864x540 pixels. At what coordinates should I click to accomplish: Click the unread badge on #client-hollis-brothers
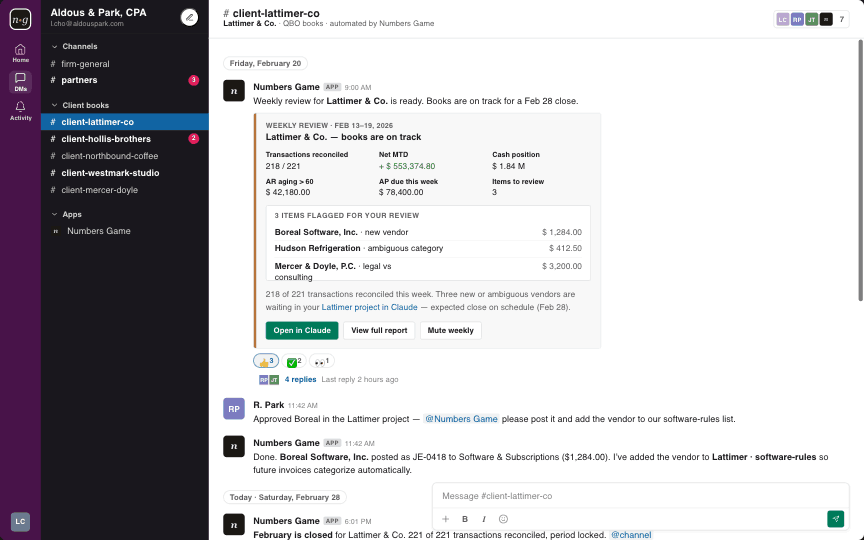(193, 139)
